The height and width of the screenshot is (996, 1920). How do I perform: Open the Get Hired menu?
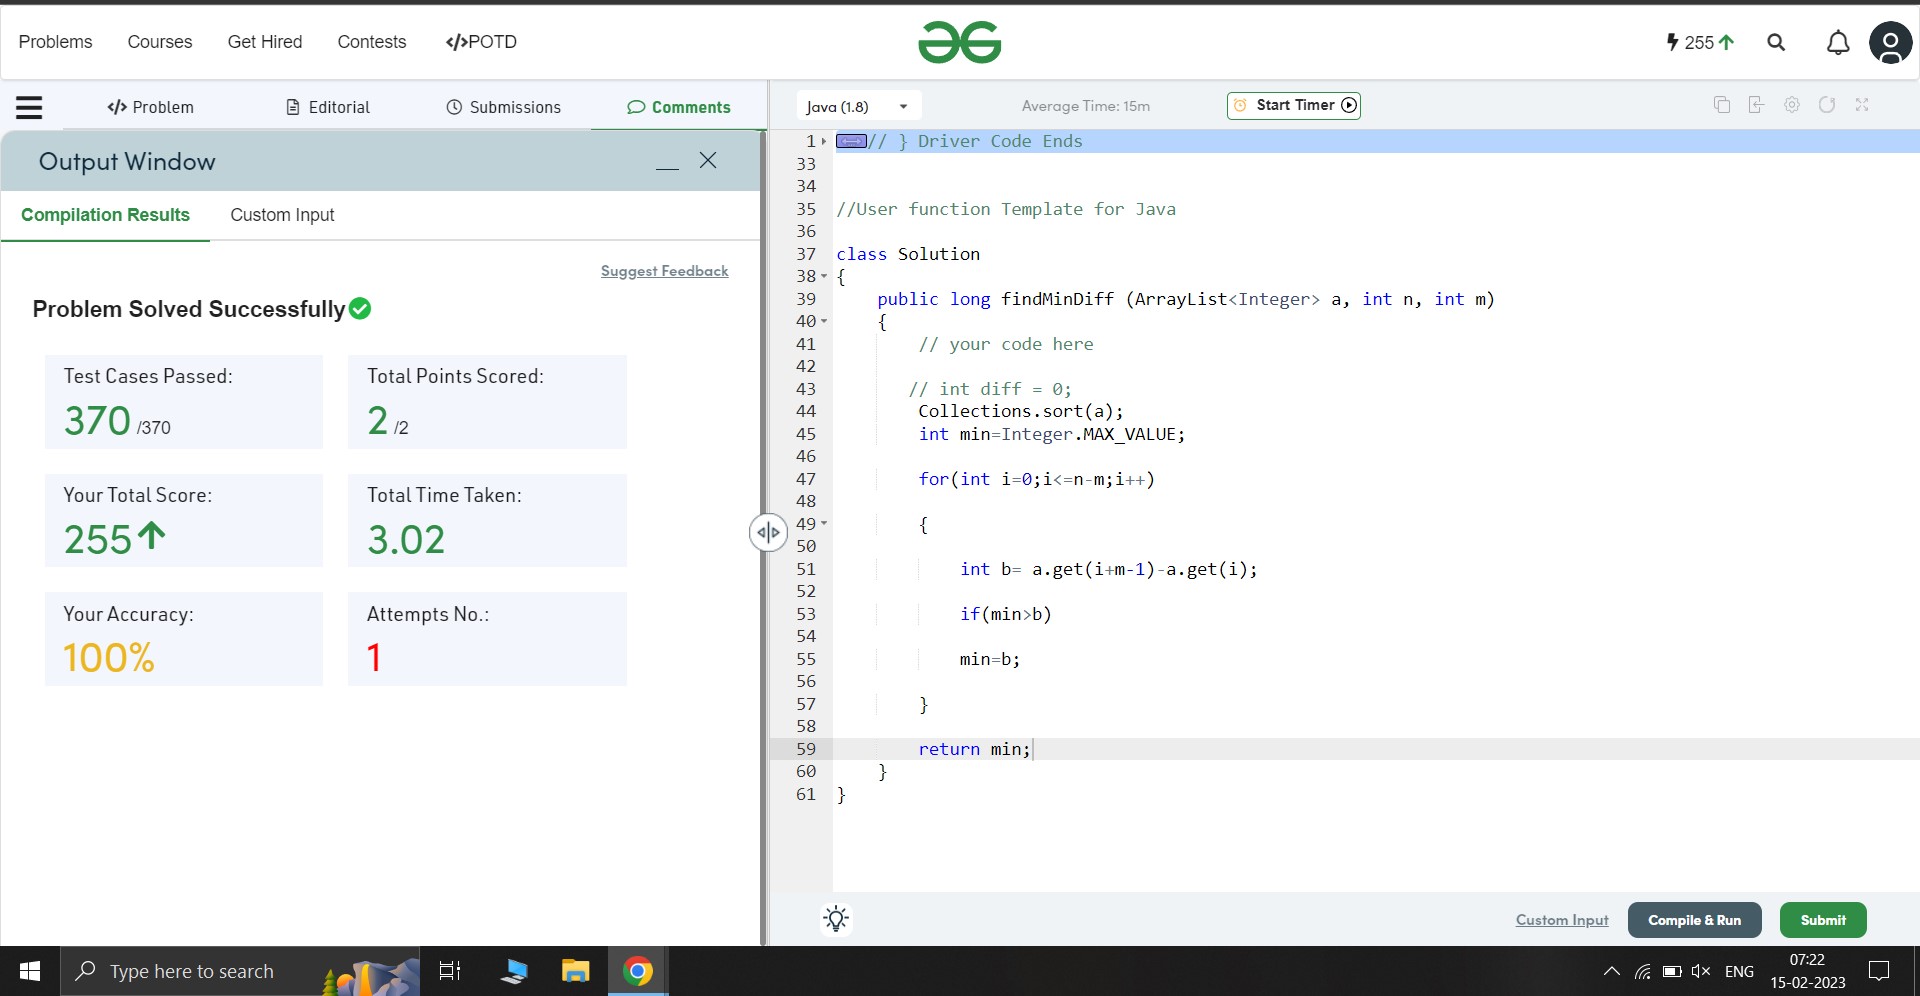tap(265, 42)
